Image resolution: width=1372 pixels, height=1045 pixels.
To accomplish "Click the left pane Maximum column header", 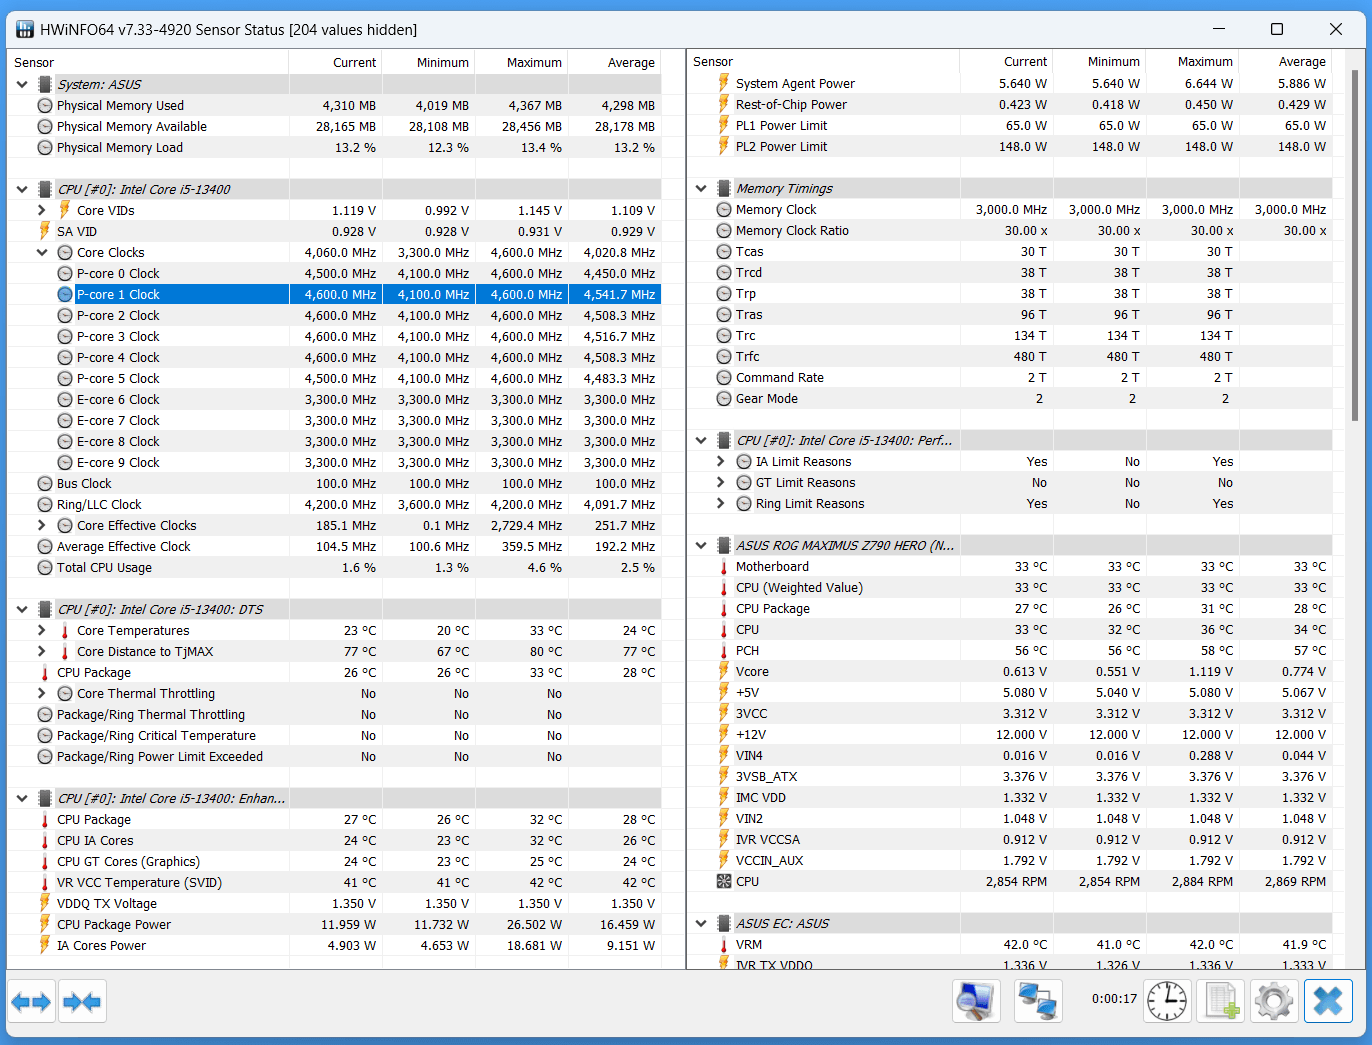I will click(521, 62).
